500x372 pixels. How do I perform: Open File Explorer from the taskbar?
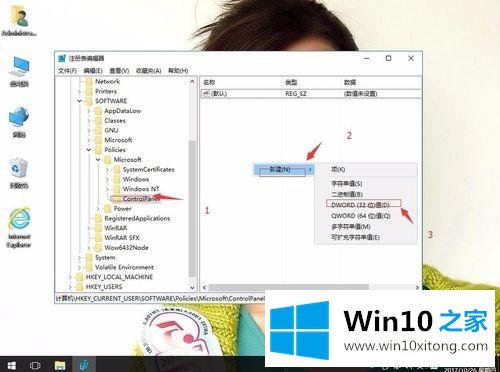point(60,365)
